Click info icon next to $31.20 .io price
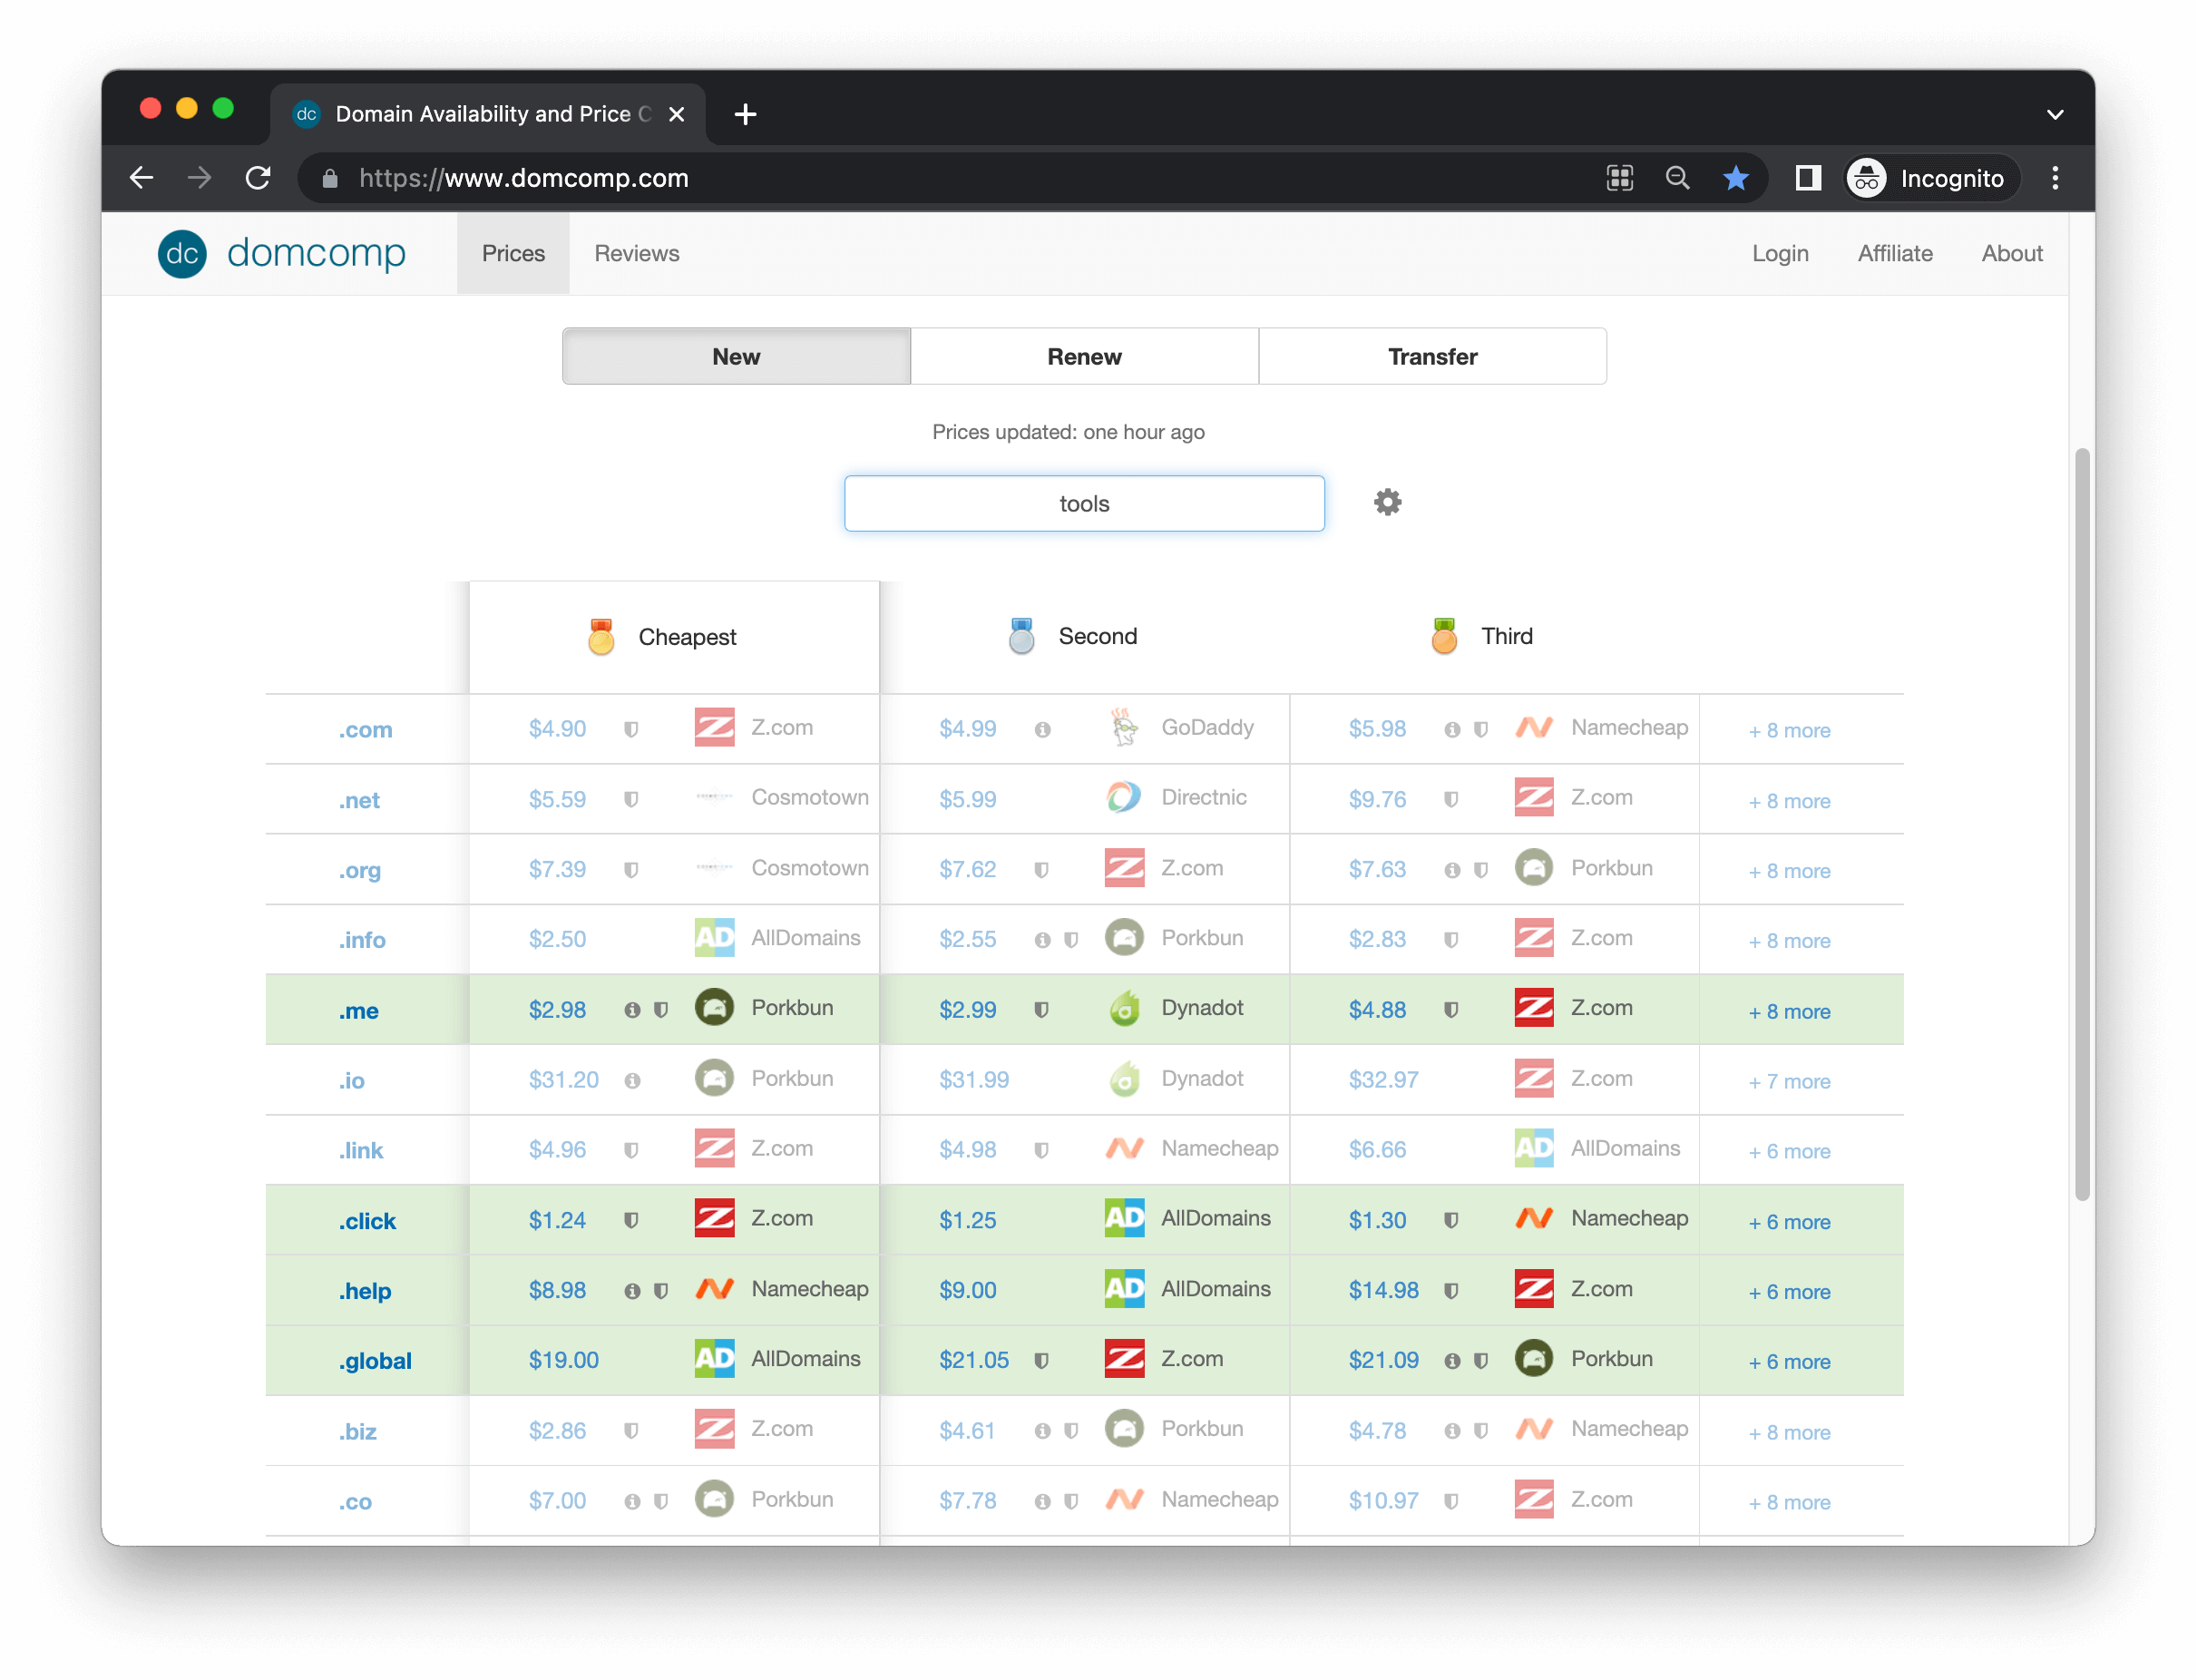2197x1680 pixels. pos(631,1080)
